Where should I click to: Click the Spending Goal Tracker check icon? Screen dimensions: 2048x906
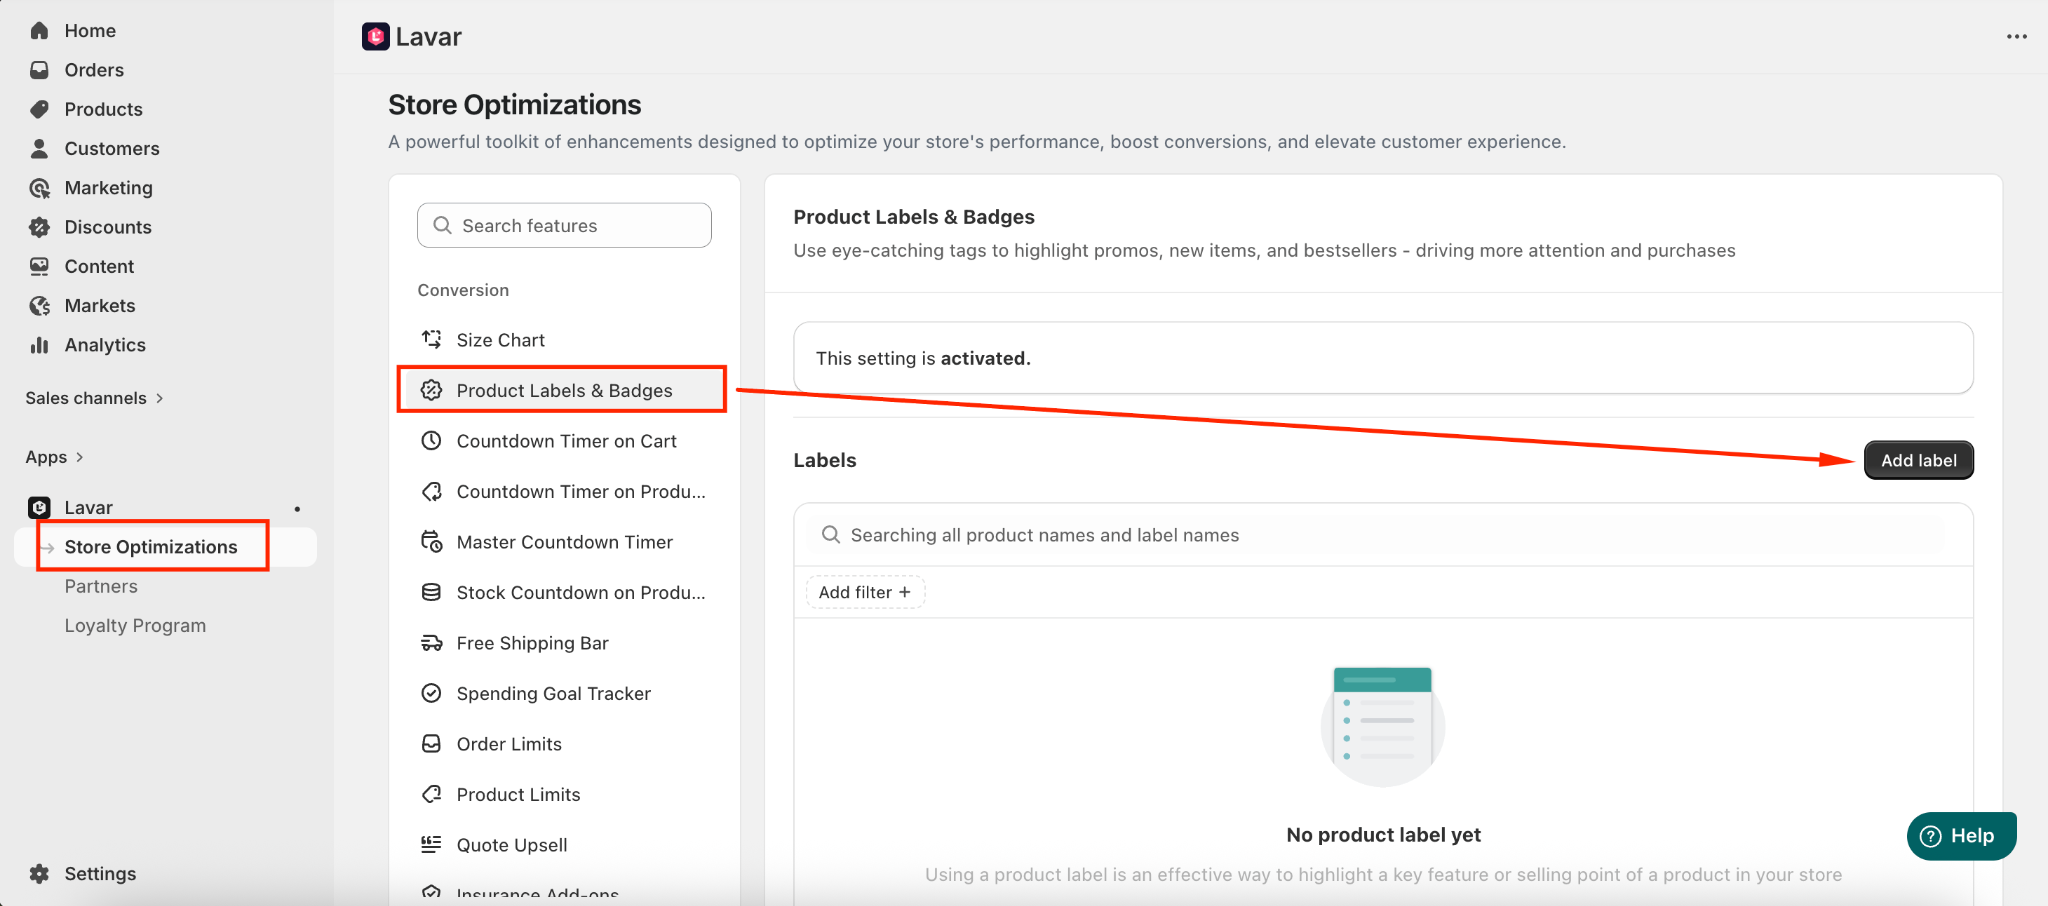431,693
